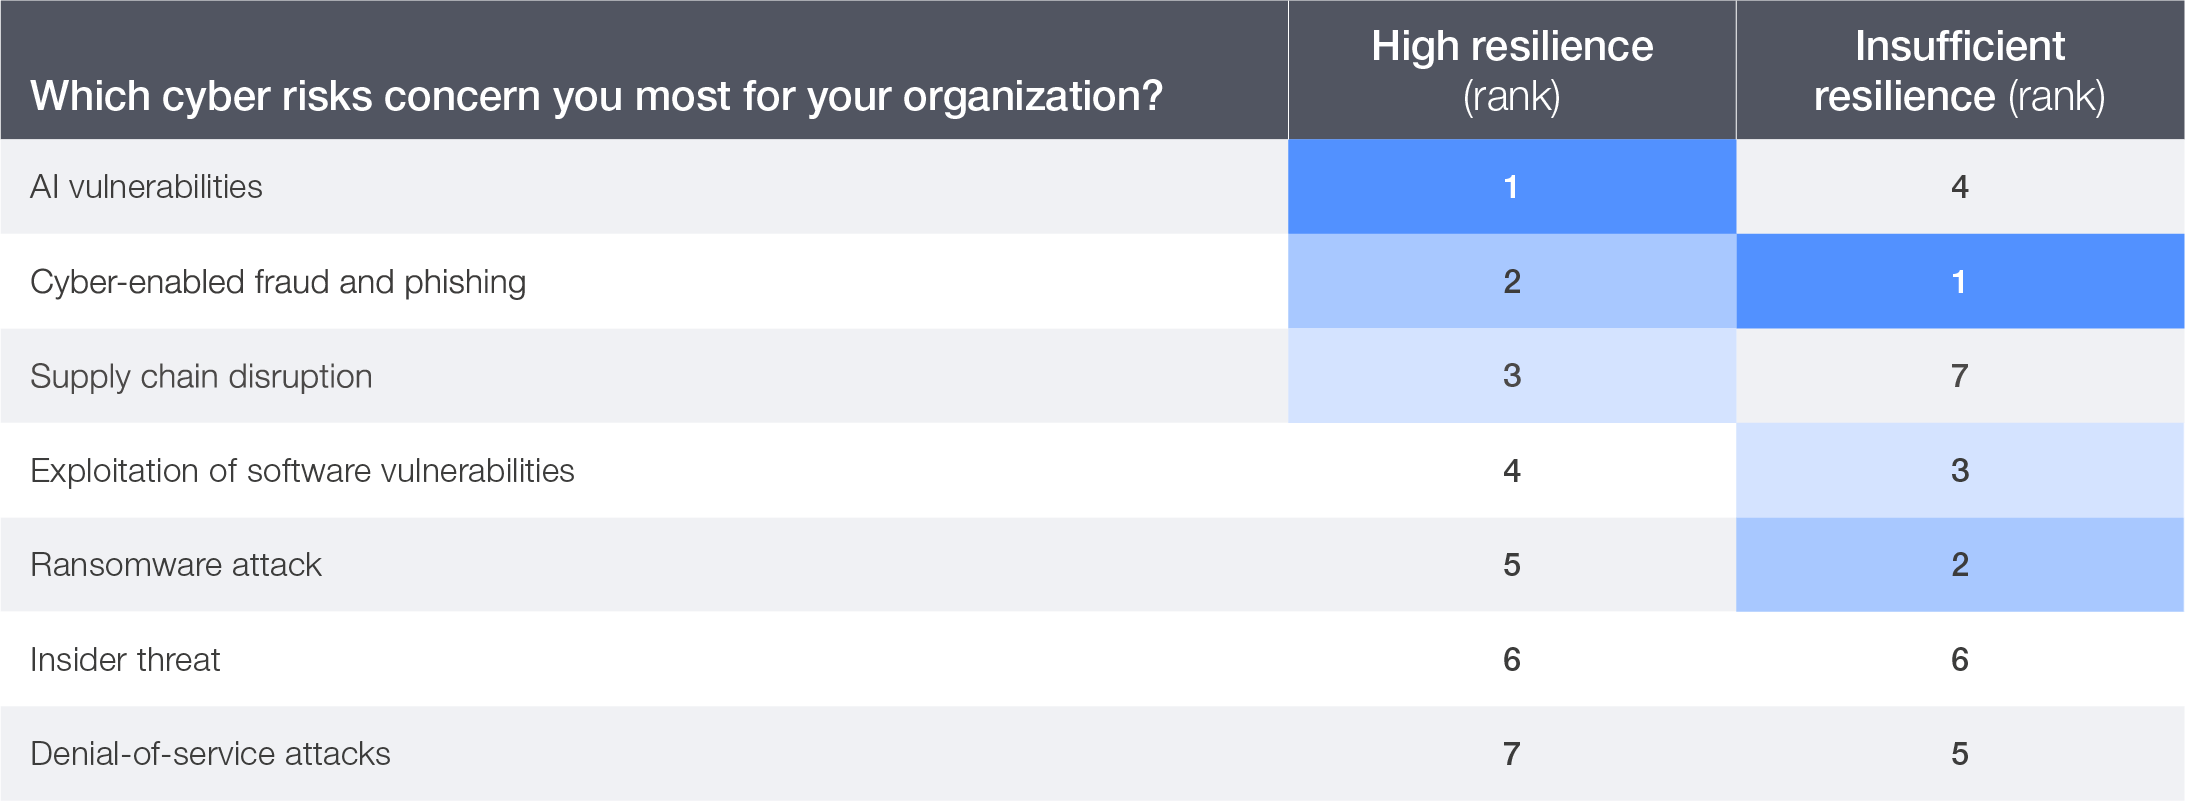The image size is (2185, 801).
Task: Click Insider threat insufficient resilience rank 6
Action: (x=1959, y=660)
